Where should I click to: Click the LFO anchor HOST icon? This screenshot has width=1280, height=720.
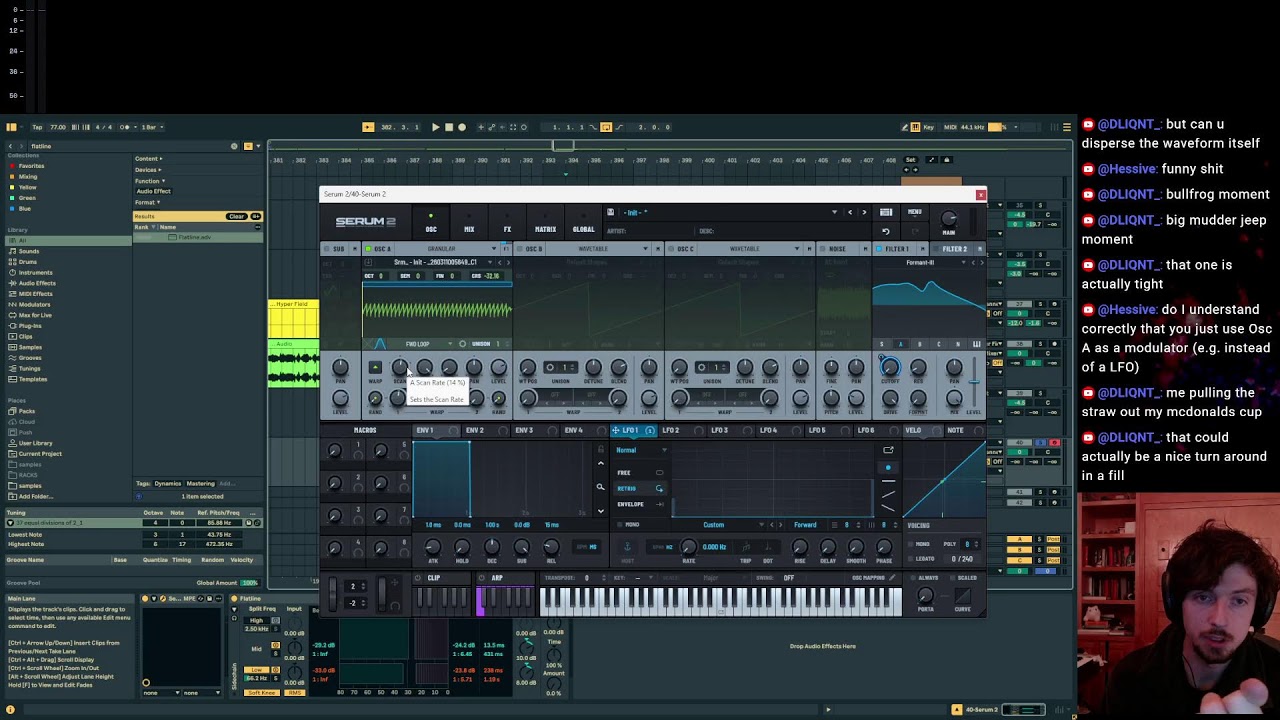point(627,547)
